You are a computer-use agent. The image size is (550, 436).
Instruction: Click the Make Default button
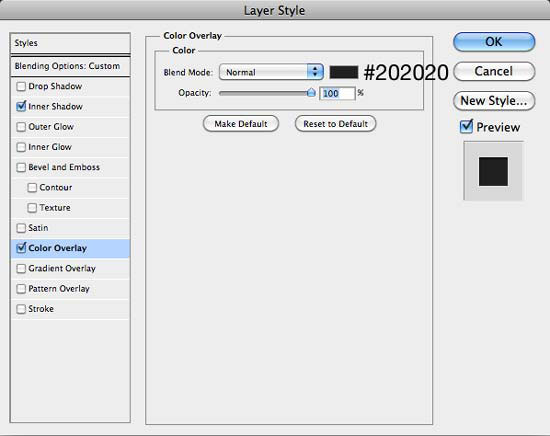point(241,124)
